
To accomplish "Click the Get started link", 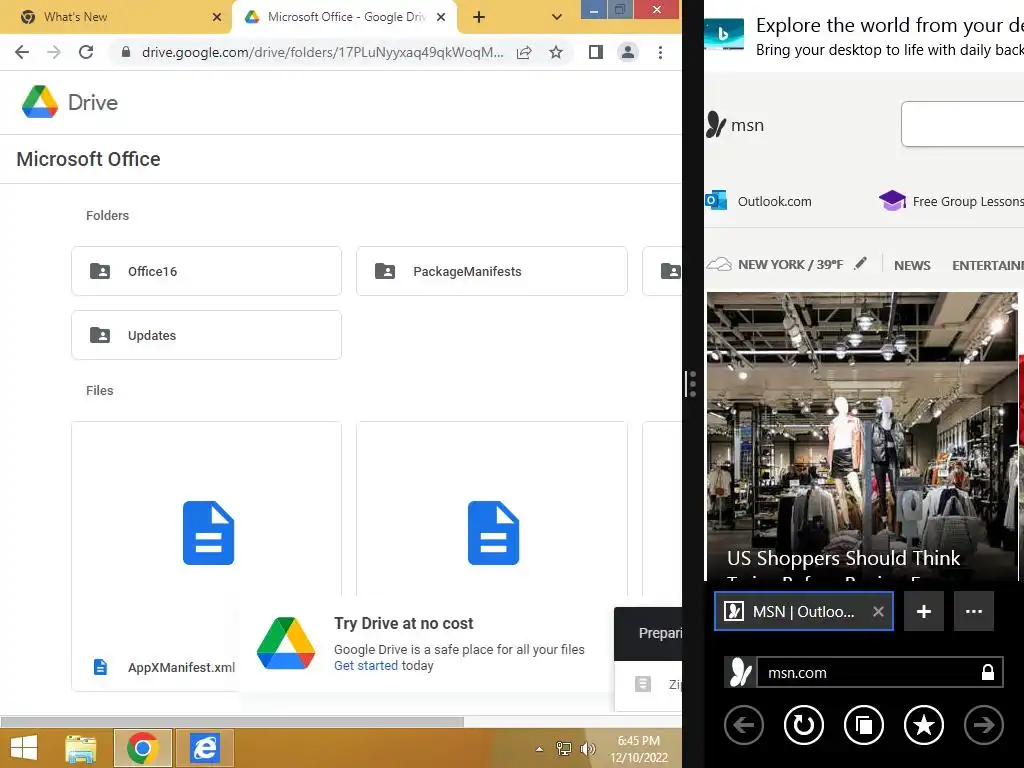I will [x=366, y=665].
